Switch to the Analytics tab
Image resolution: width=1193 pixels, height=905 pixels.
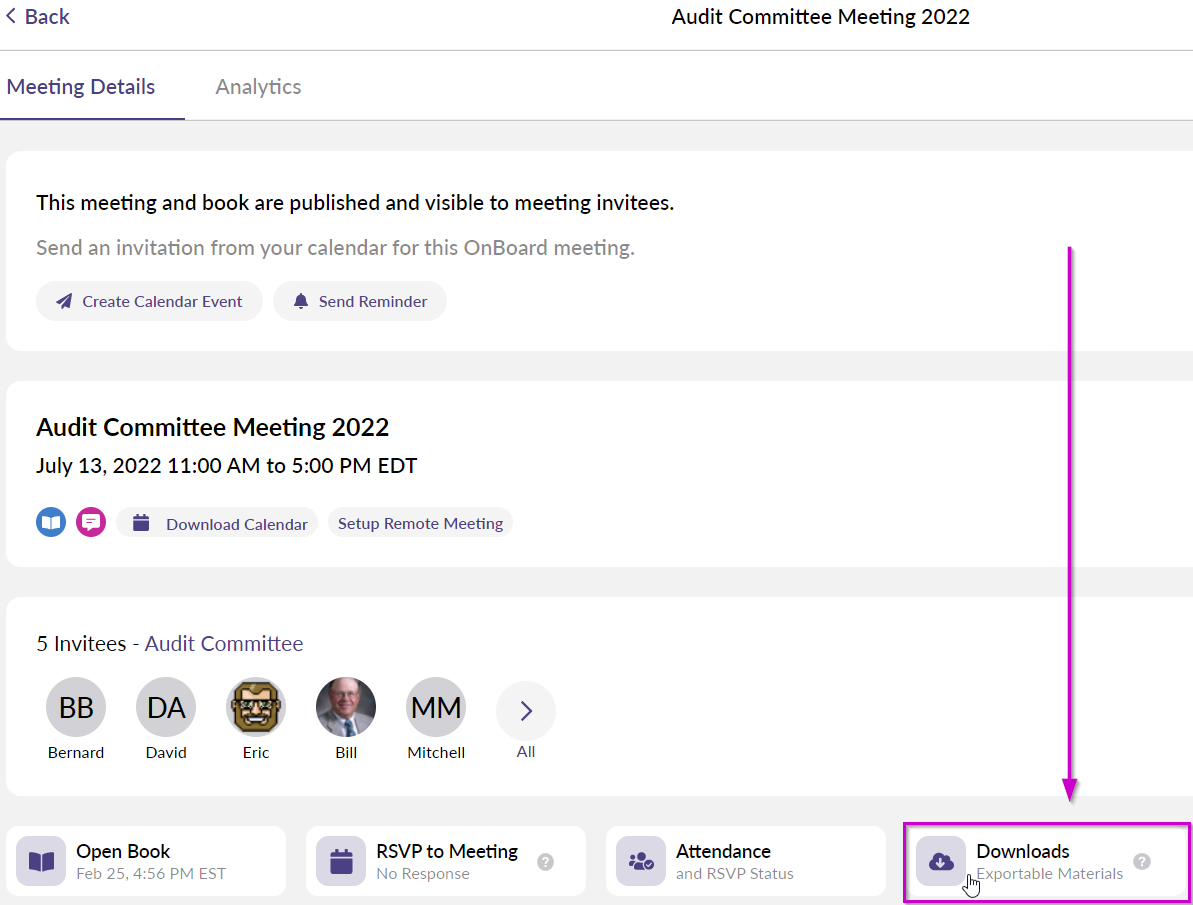click(258, 87)
